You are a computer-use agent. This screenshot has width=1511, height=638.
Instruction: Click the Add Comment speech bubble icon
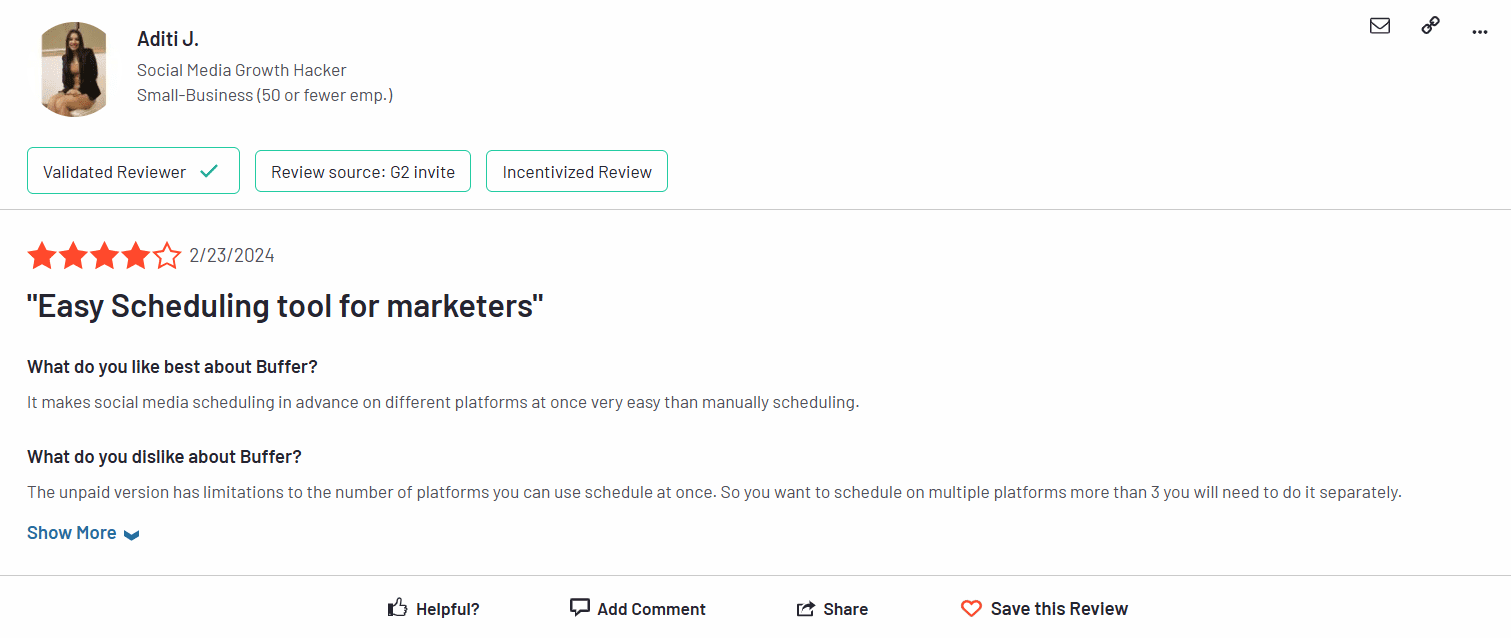[579, 608]
